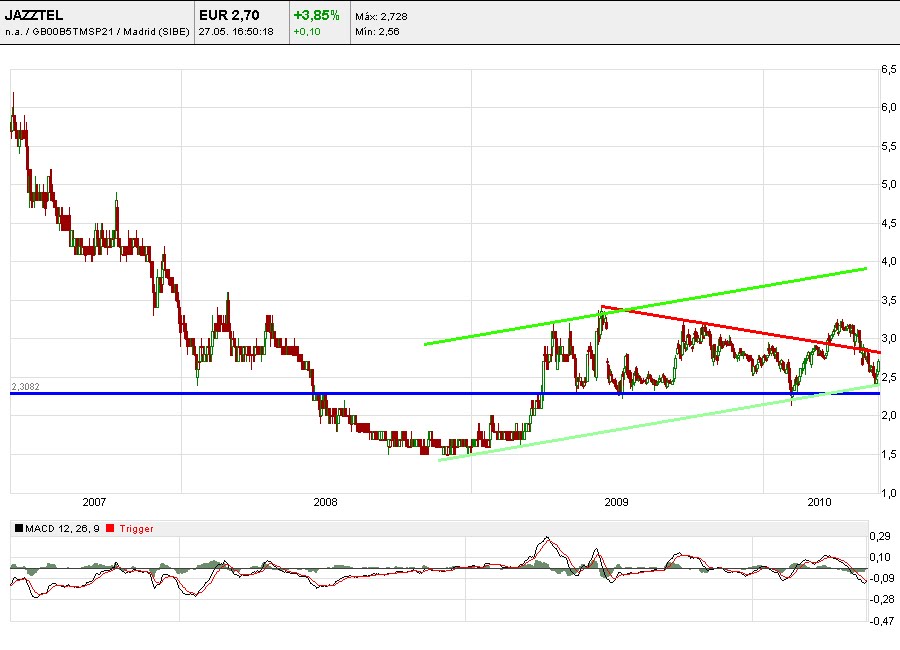Click the lower light-green ascending trendline
This screenshot has width=900, height=650.
coord(659,422)
